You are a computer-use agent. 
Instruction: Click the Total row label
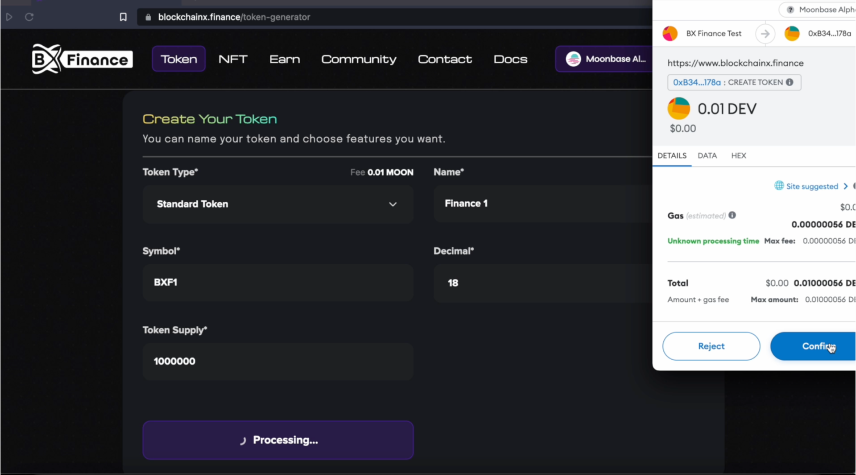click(x=677, y=283)
